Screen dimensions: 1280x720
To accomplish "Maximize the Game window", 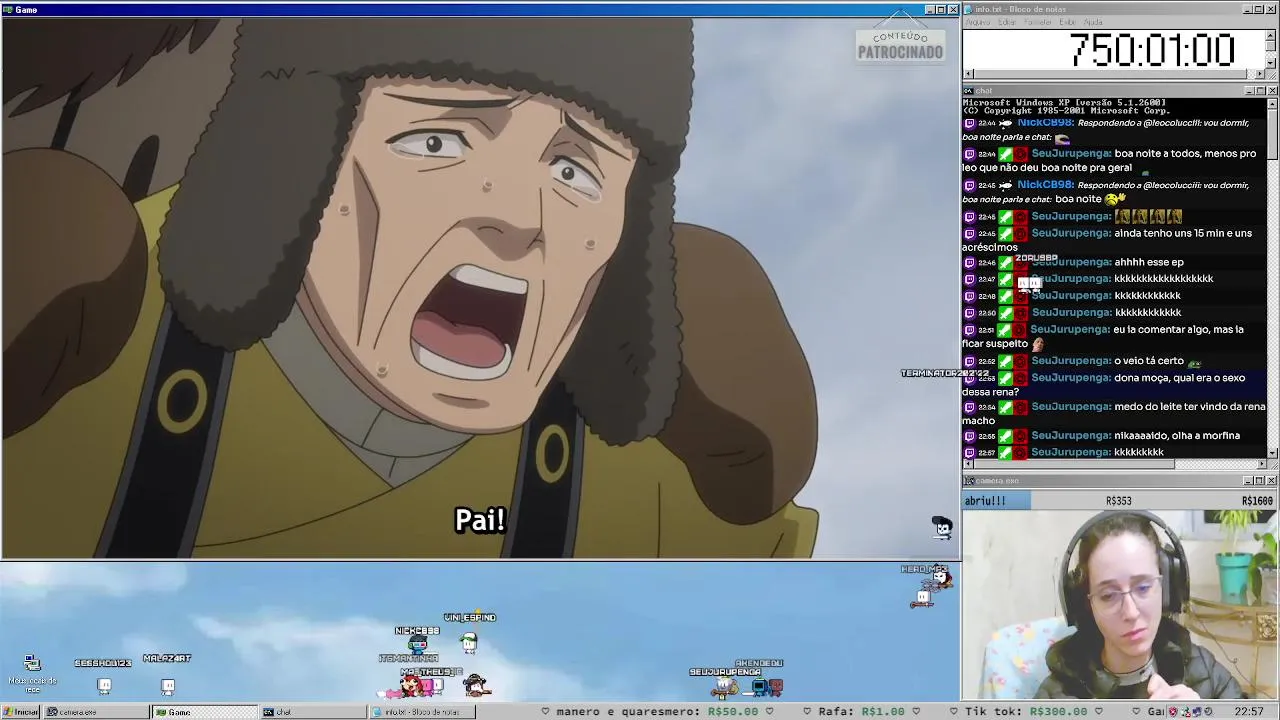I will click(941, 9).
